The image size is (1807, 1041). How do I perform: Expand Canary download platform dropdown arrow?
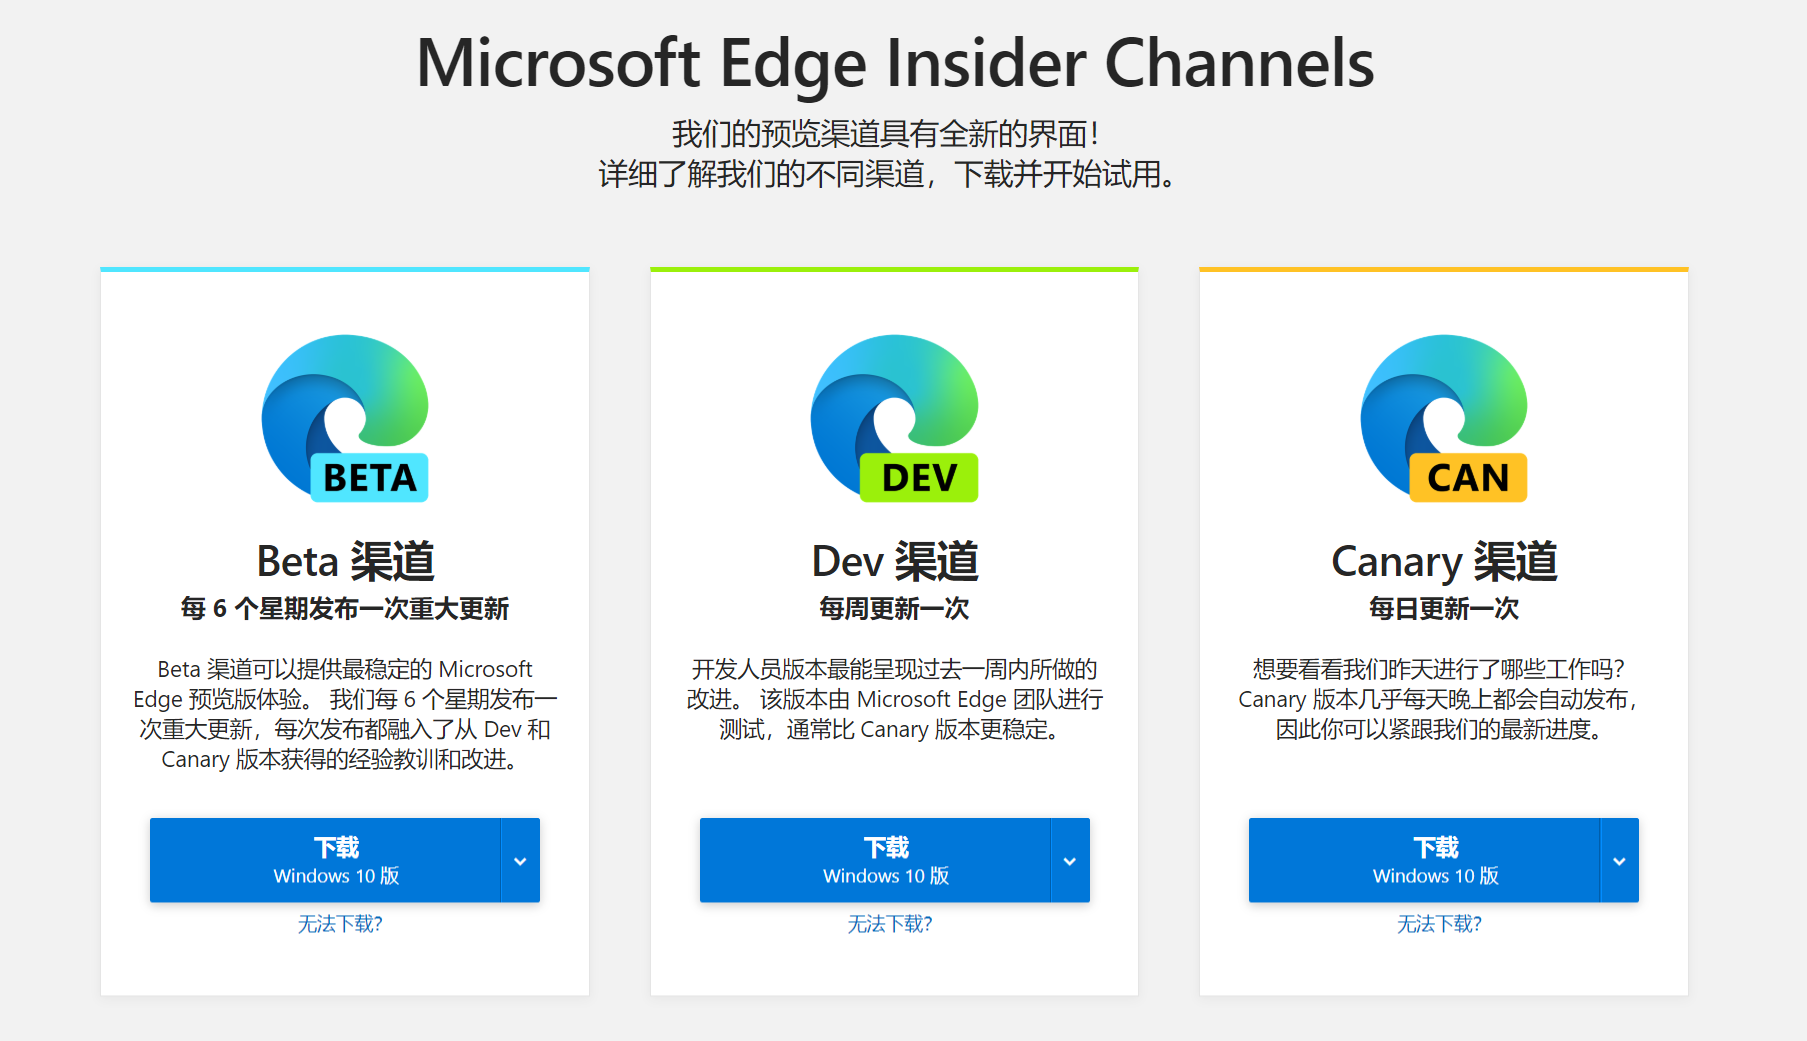1619,860
